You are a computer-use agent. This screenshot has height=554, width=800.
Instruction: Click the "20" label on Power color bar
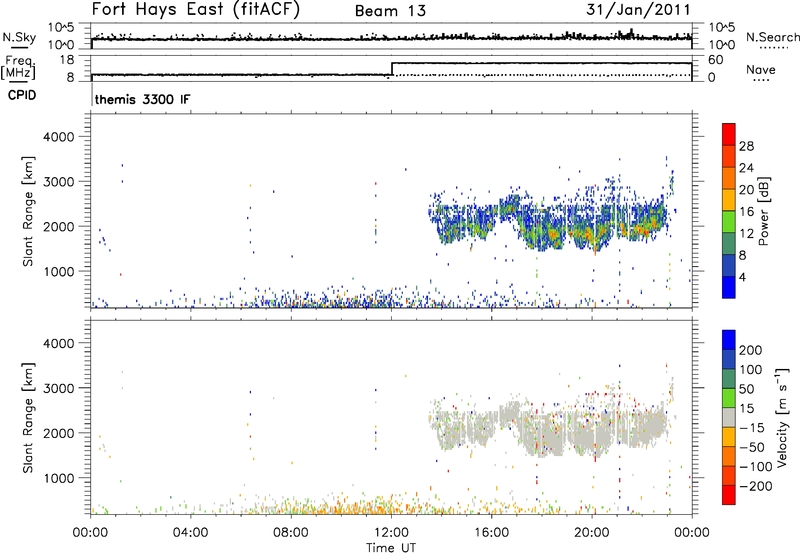[746, 190]
